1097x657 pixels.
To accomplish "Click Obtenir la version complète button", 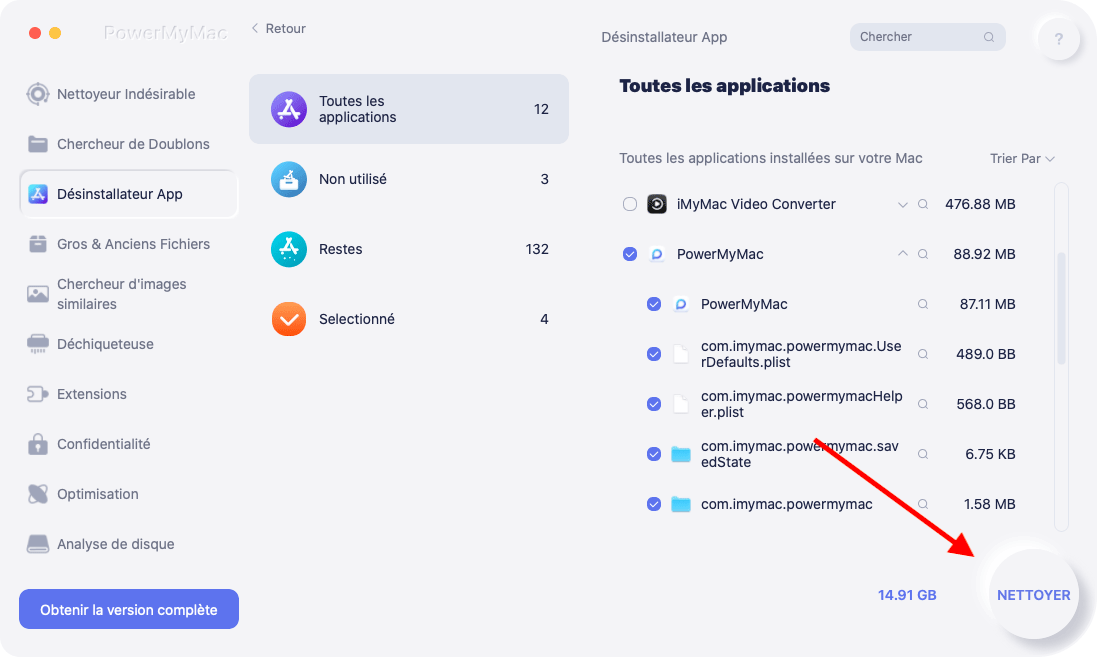I will click(x=129, y=609).
